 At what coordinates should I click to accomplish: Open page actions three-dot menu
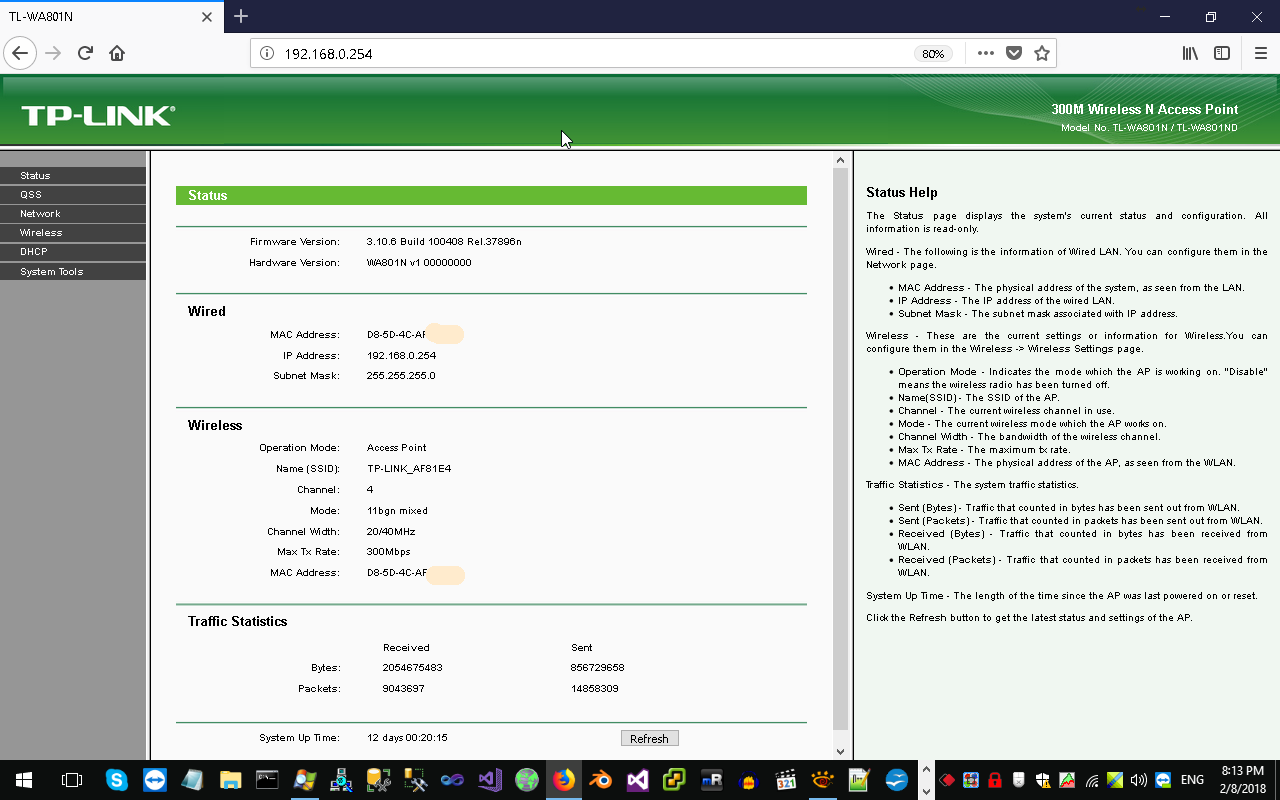(986, 53)
